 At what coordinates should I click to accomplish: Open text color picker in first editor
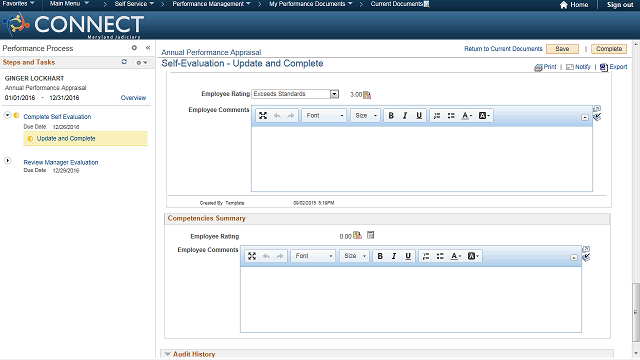click(466, 116)
